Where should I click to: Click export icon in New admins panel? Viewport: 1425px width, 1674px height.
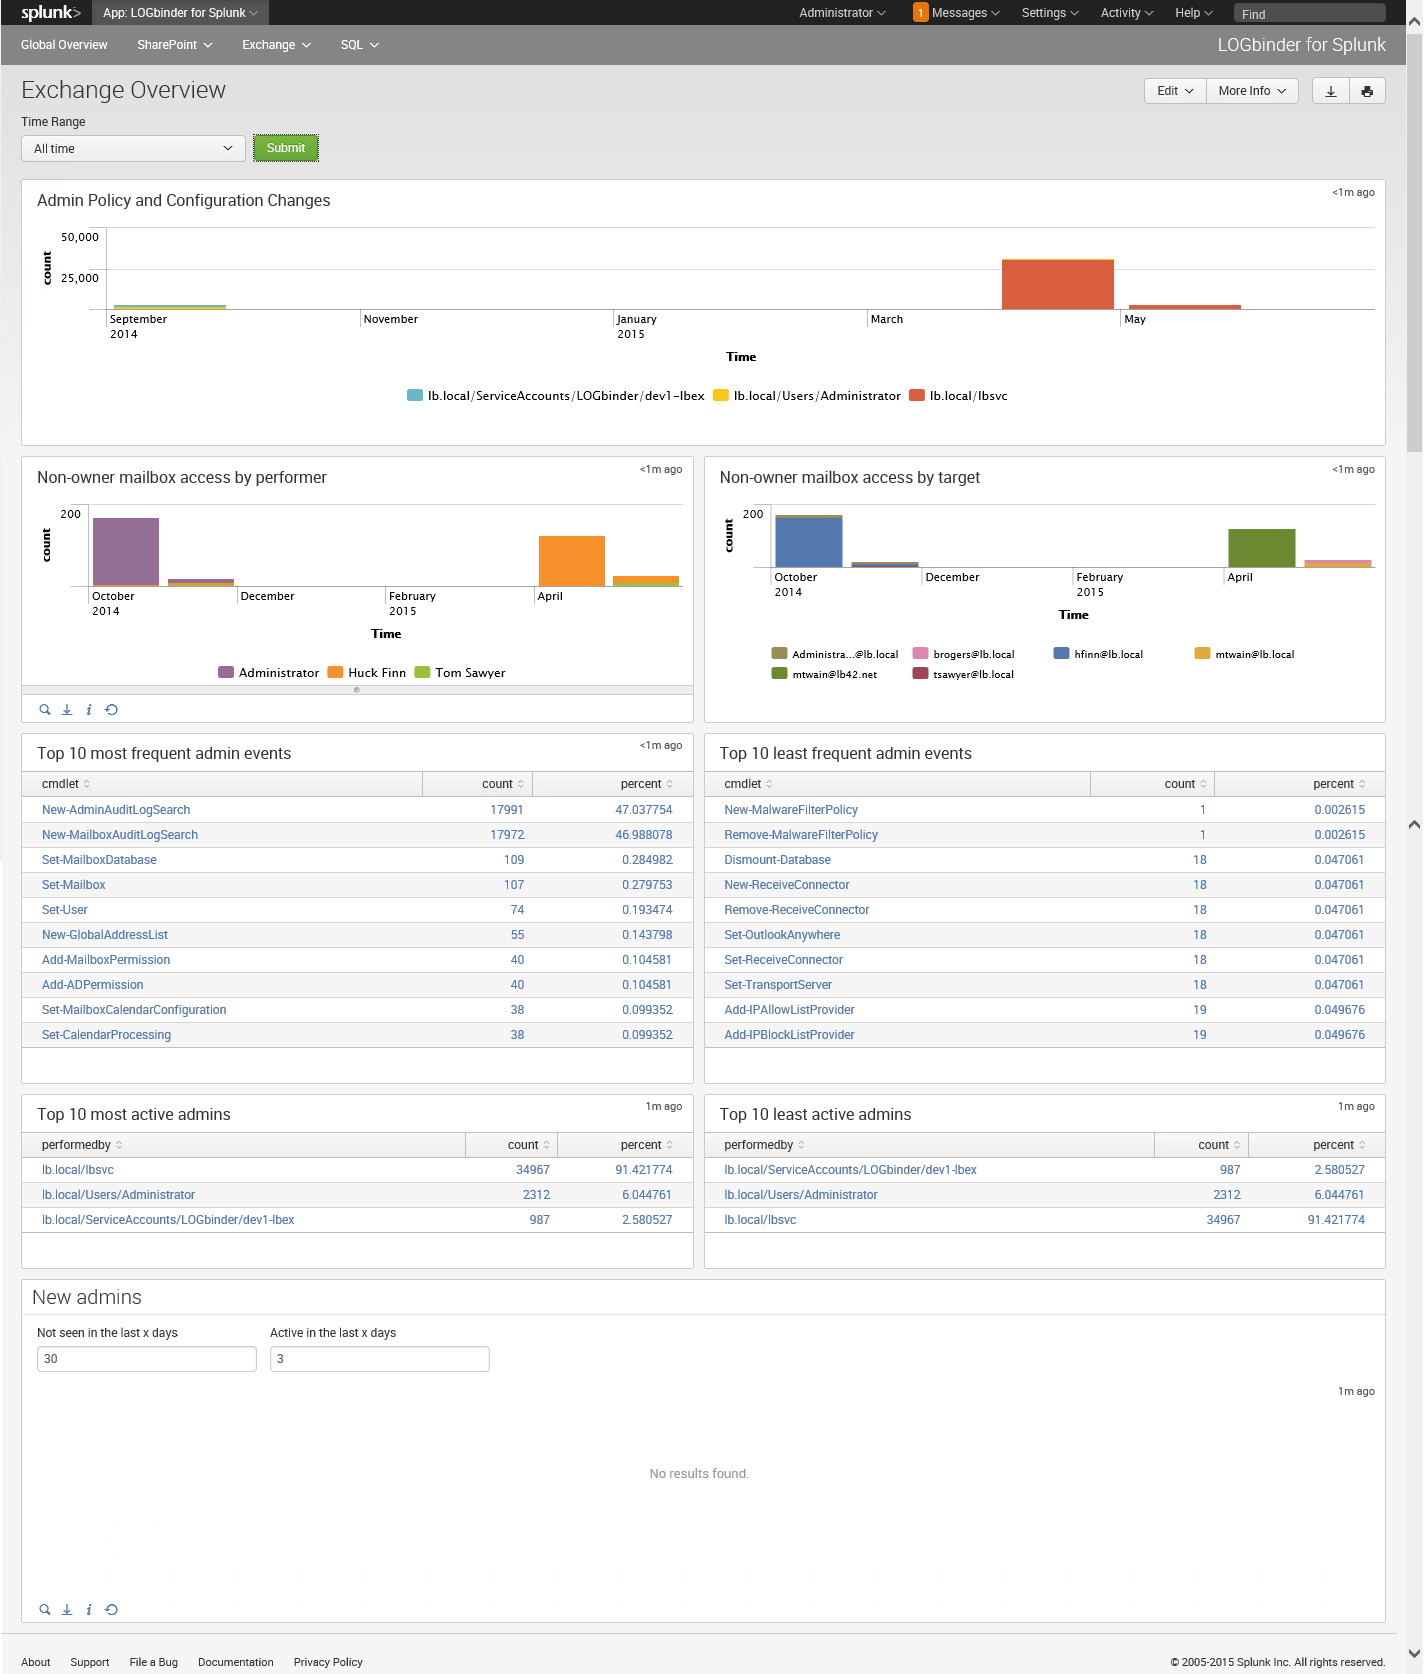(67, 1610)
